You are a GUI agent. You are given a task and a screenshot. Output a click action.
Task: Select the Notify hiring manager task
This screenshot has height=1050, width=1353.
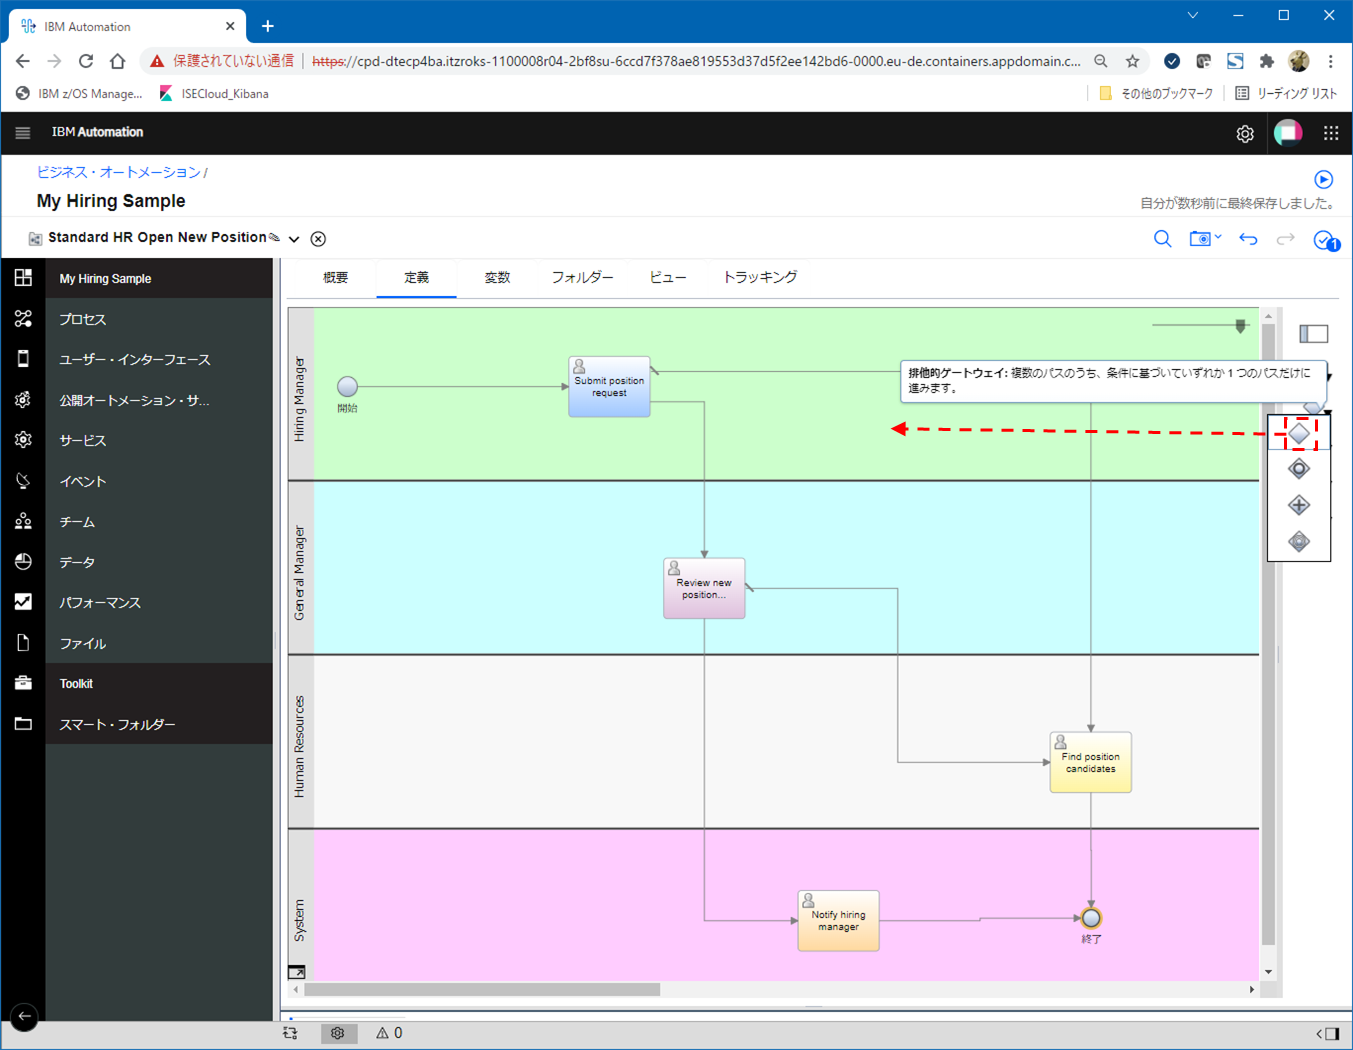(x=838, y=921)
